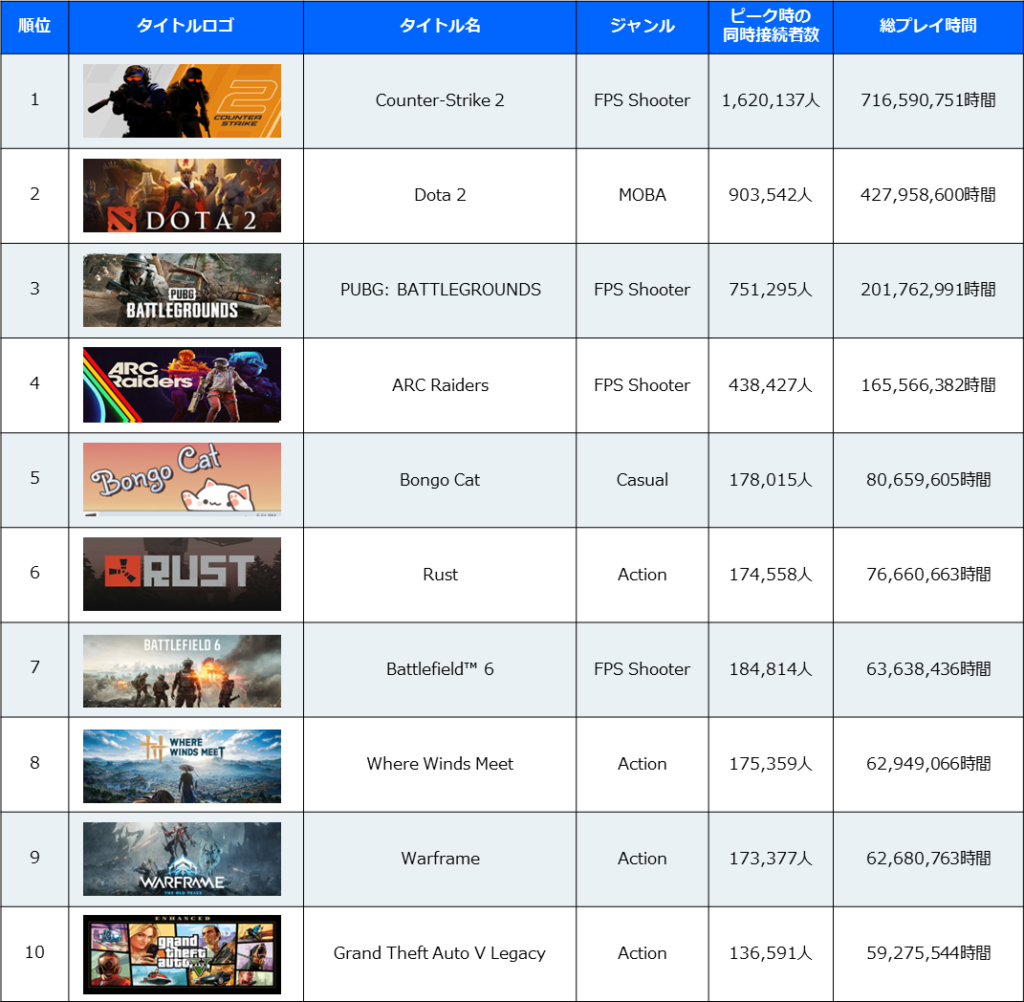Select the ジャンル column header
1024x1002 pixels.
point(642,26)
